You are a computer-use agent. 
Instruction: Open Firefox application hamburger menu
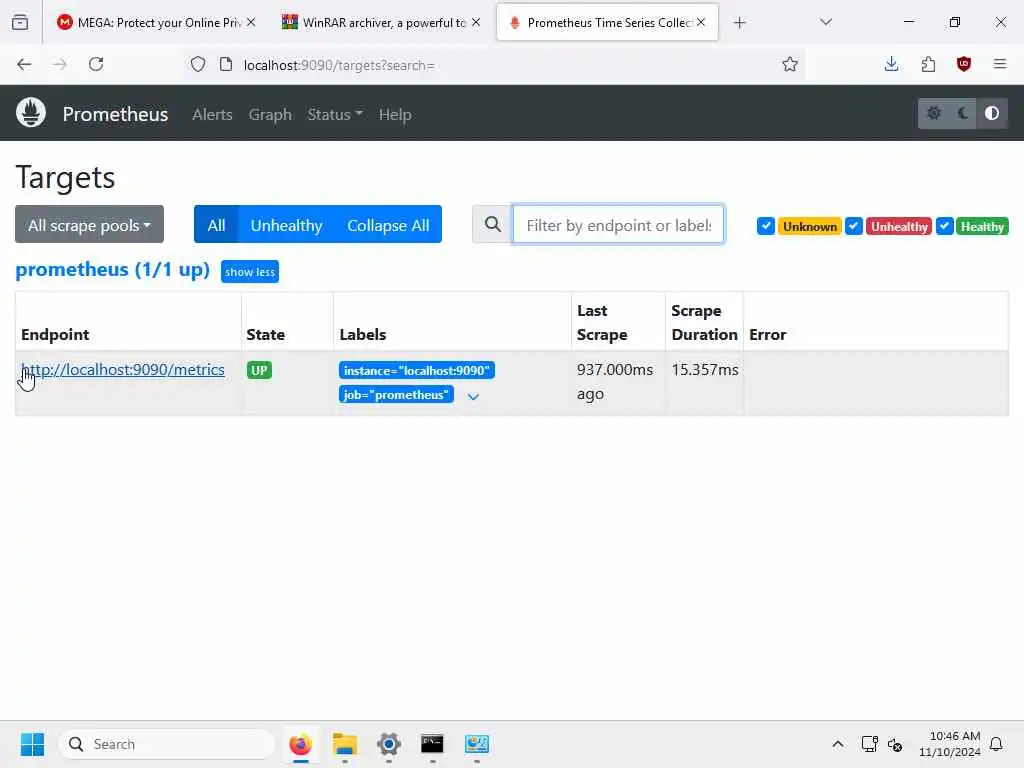pyautogui.click(x=1000, y=64)
